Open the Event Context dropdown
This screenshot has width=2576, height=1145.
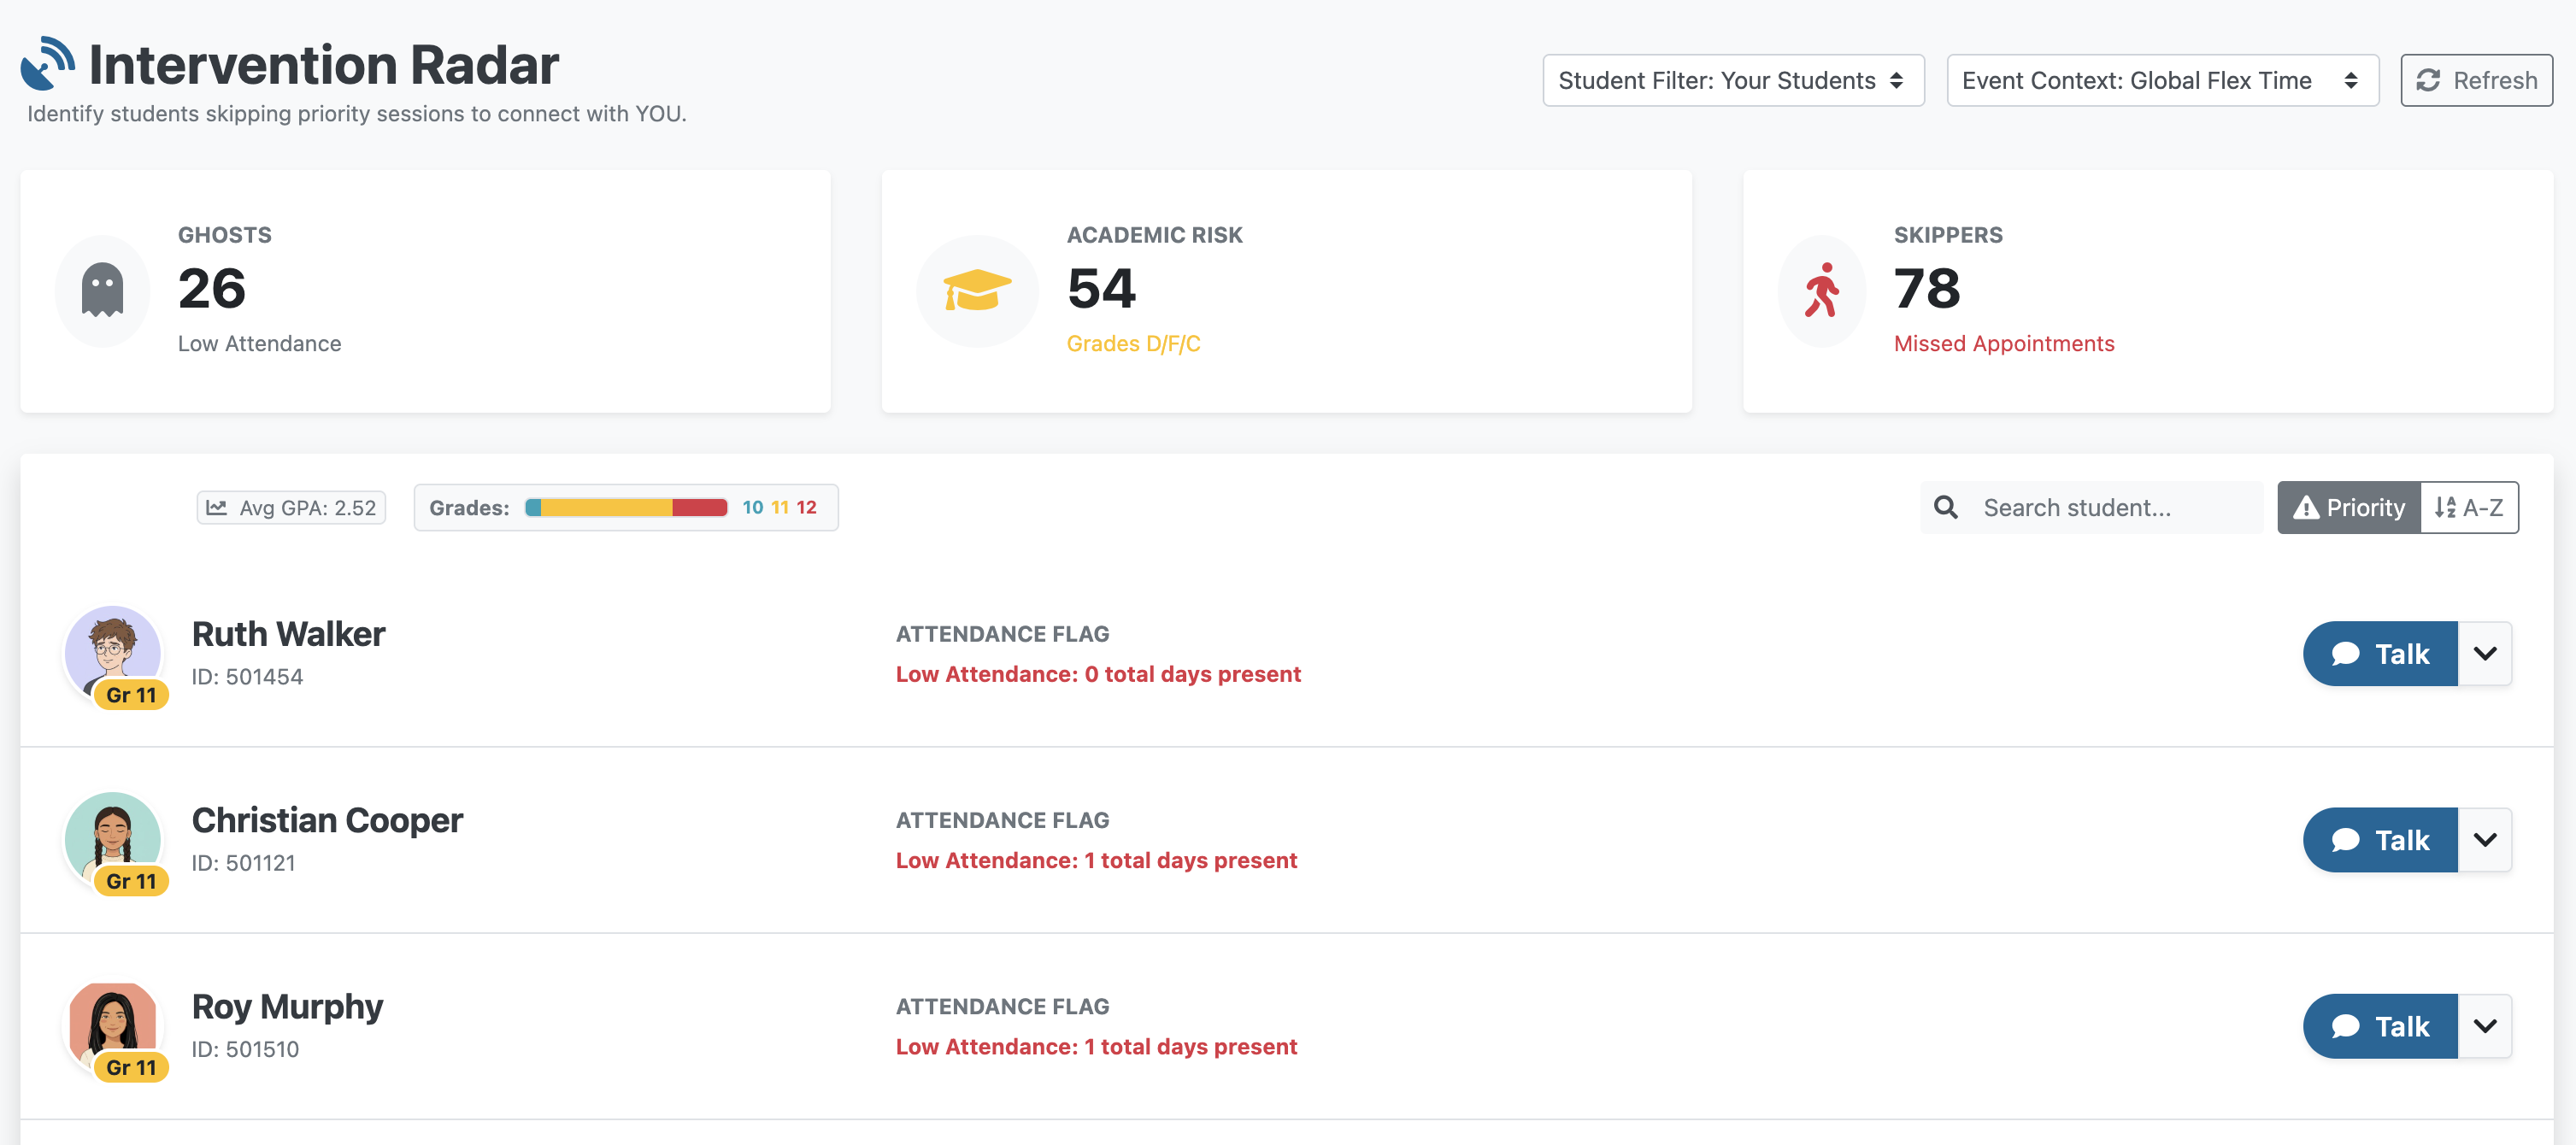(x=2162, y=80)
